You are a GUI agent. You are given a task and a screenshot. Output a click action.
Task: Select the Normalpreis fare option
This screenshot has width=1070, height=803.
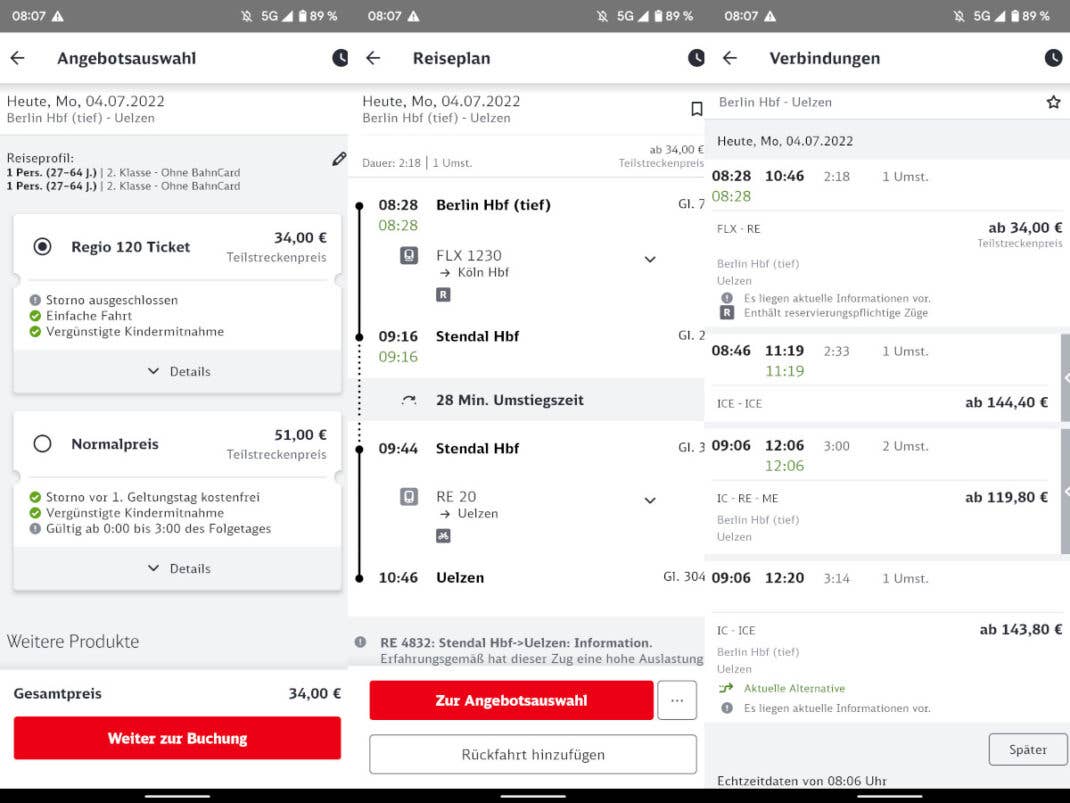[x=42, y=443]
